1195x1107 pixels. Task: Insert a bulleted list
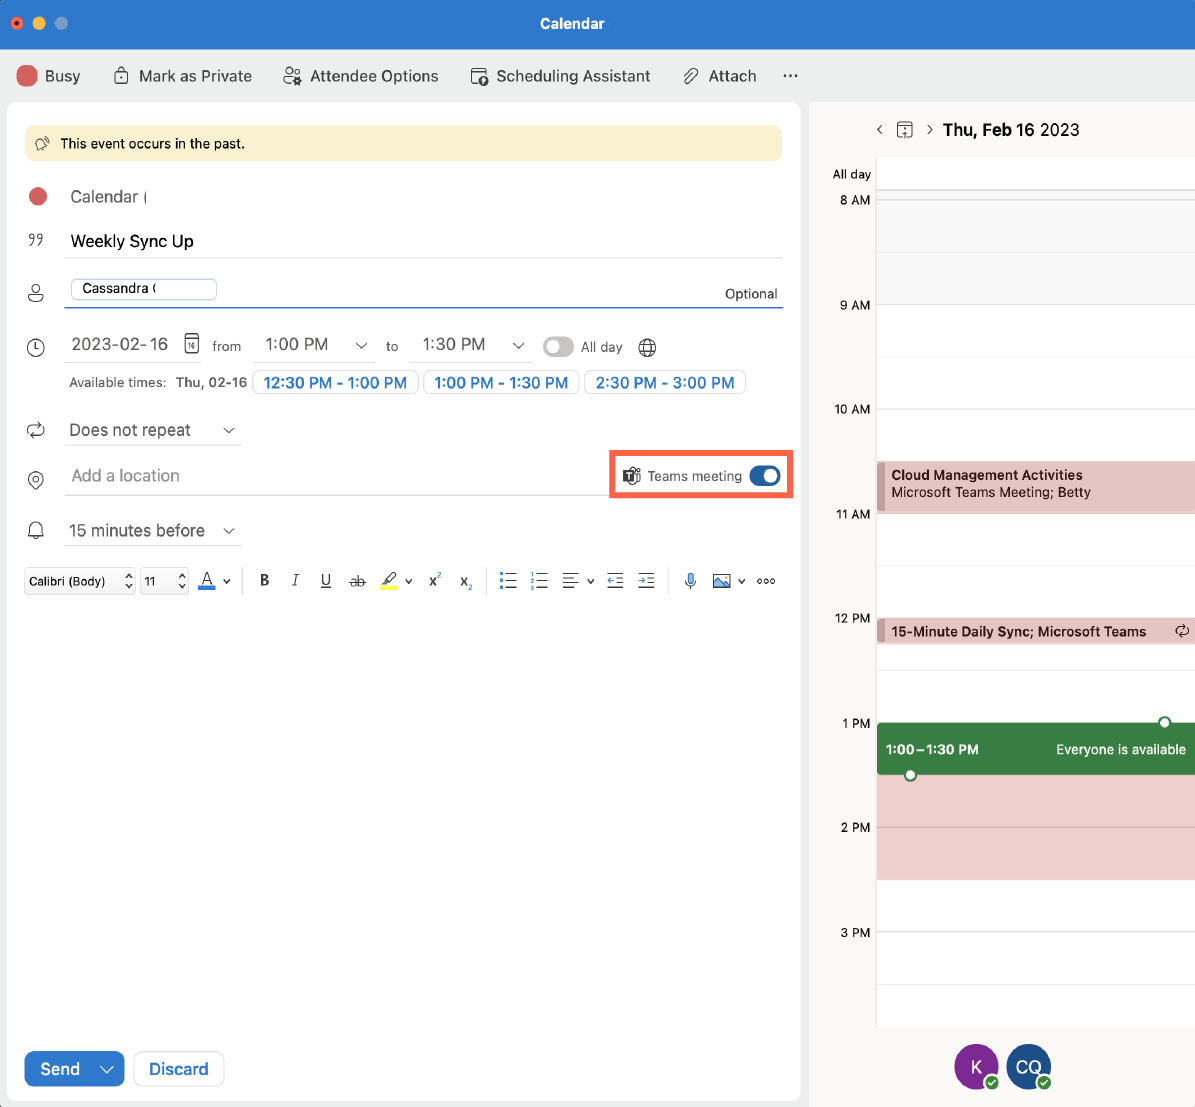pyautogui.click(x=508, y=581)
